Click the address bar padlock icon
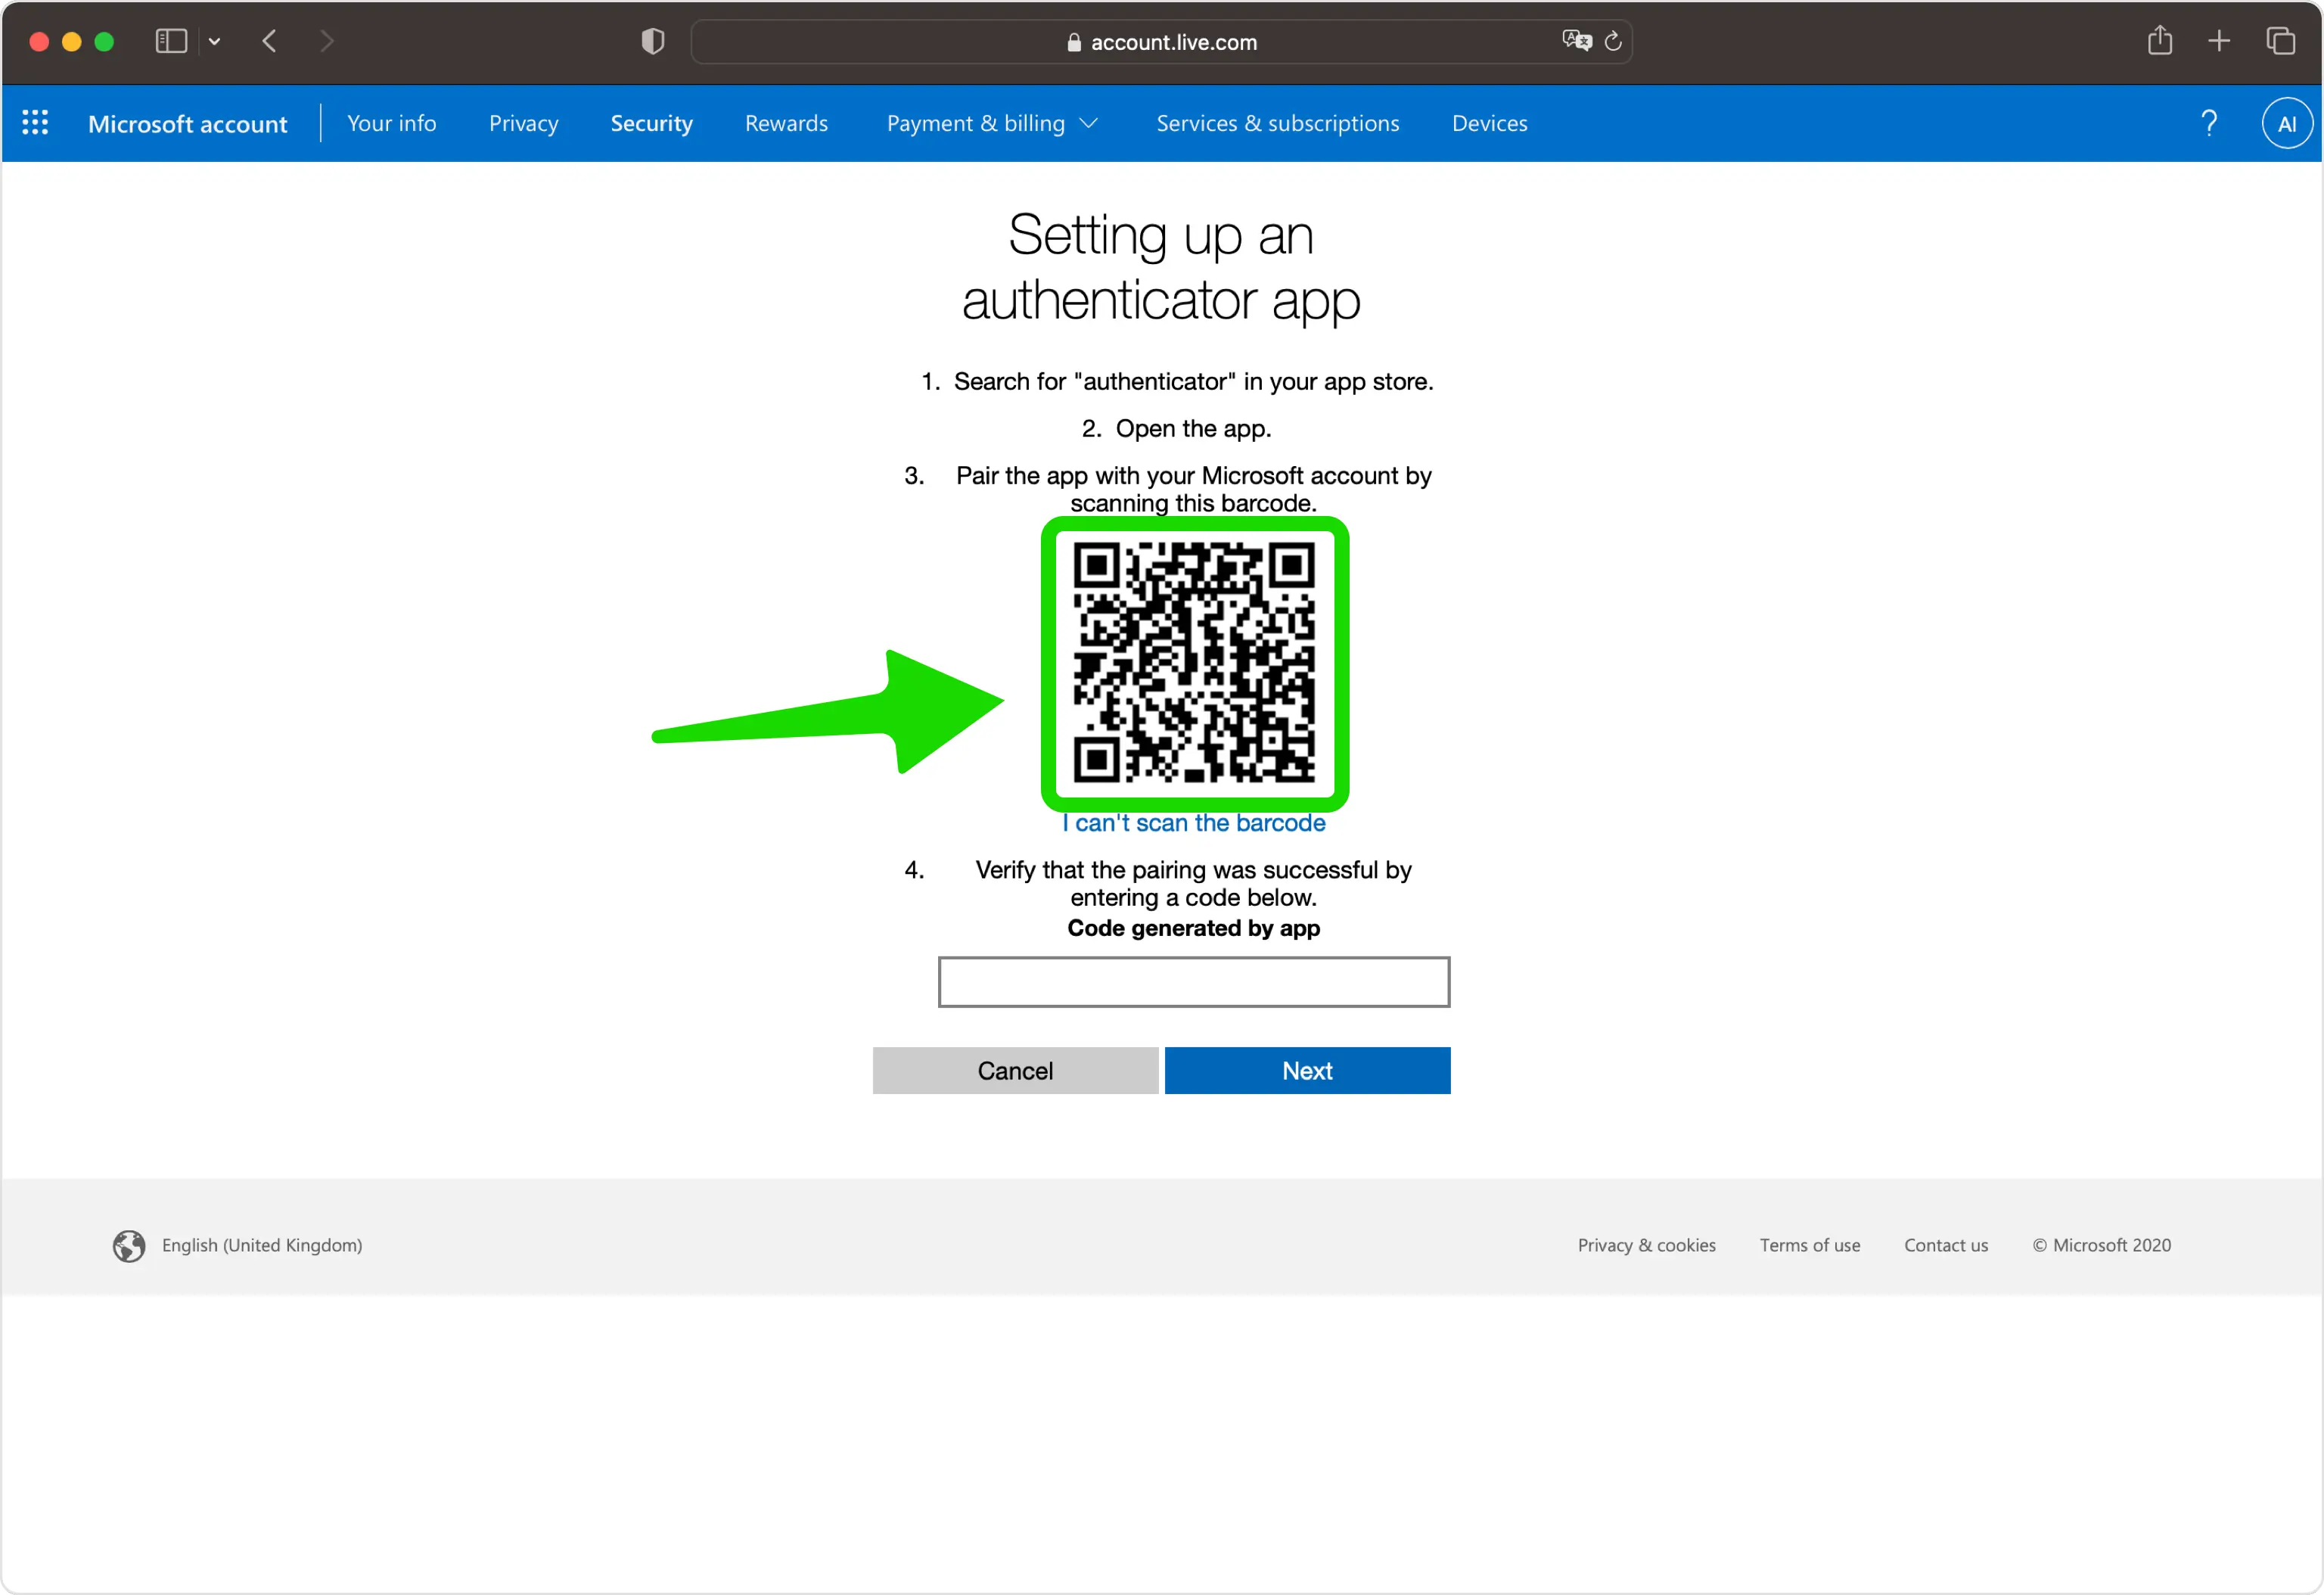Screen dimensions: 2324x1595 (x=1074, y=42)
